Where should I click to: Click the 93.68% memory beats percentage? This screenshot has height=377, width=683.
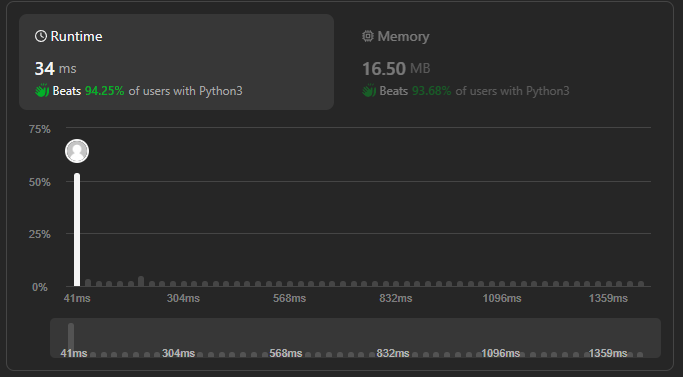[432, 91]
